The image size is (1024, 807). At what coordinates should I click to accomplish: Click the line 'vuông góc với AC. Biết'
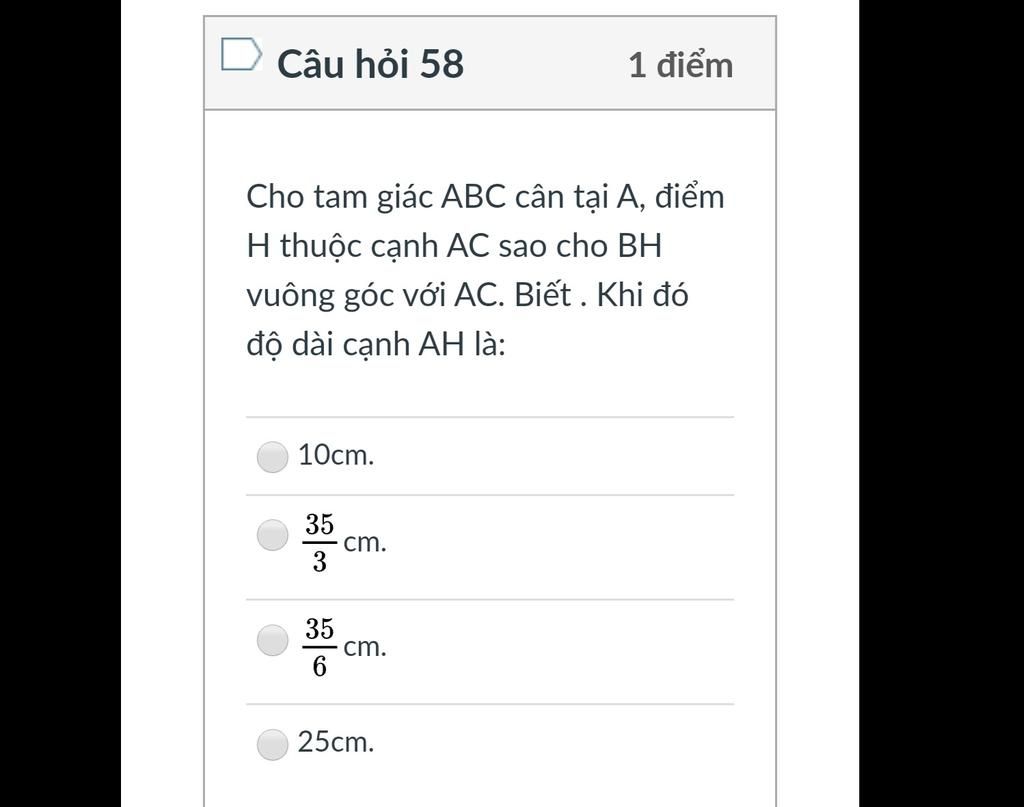[409, 295]
